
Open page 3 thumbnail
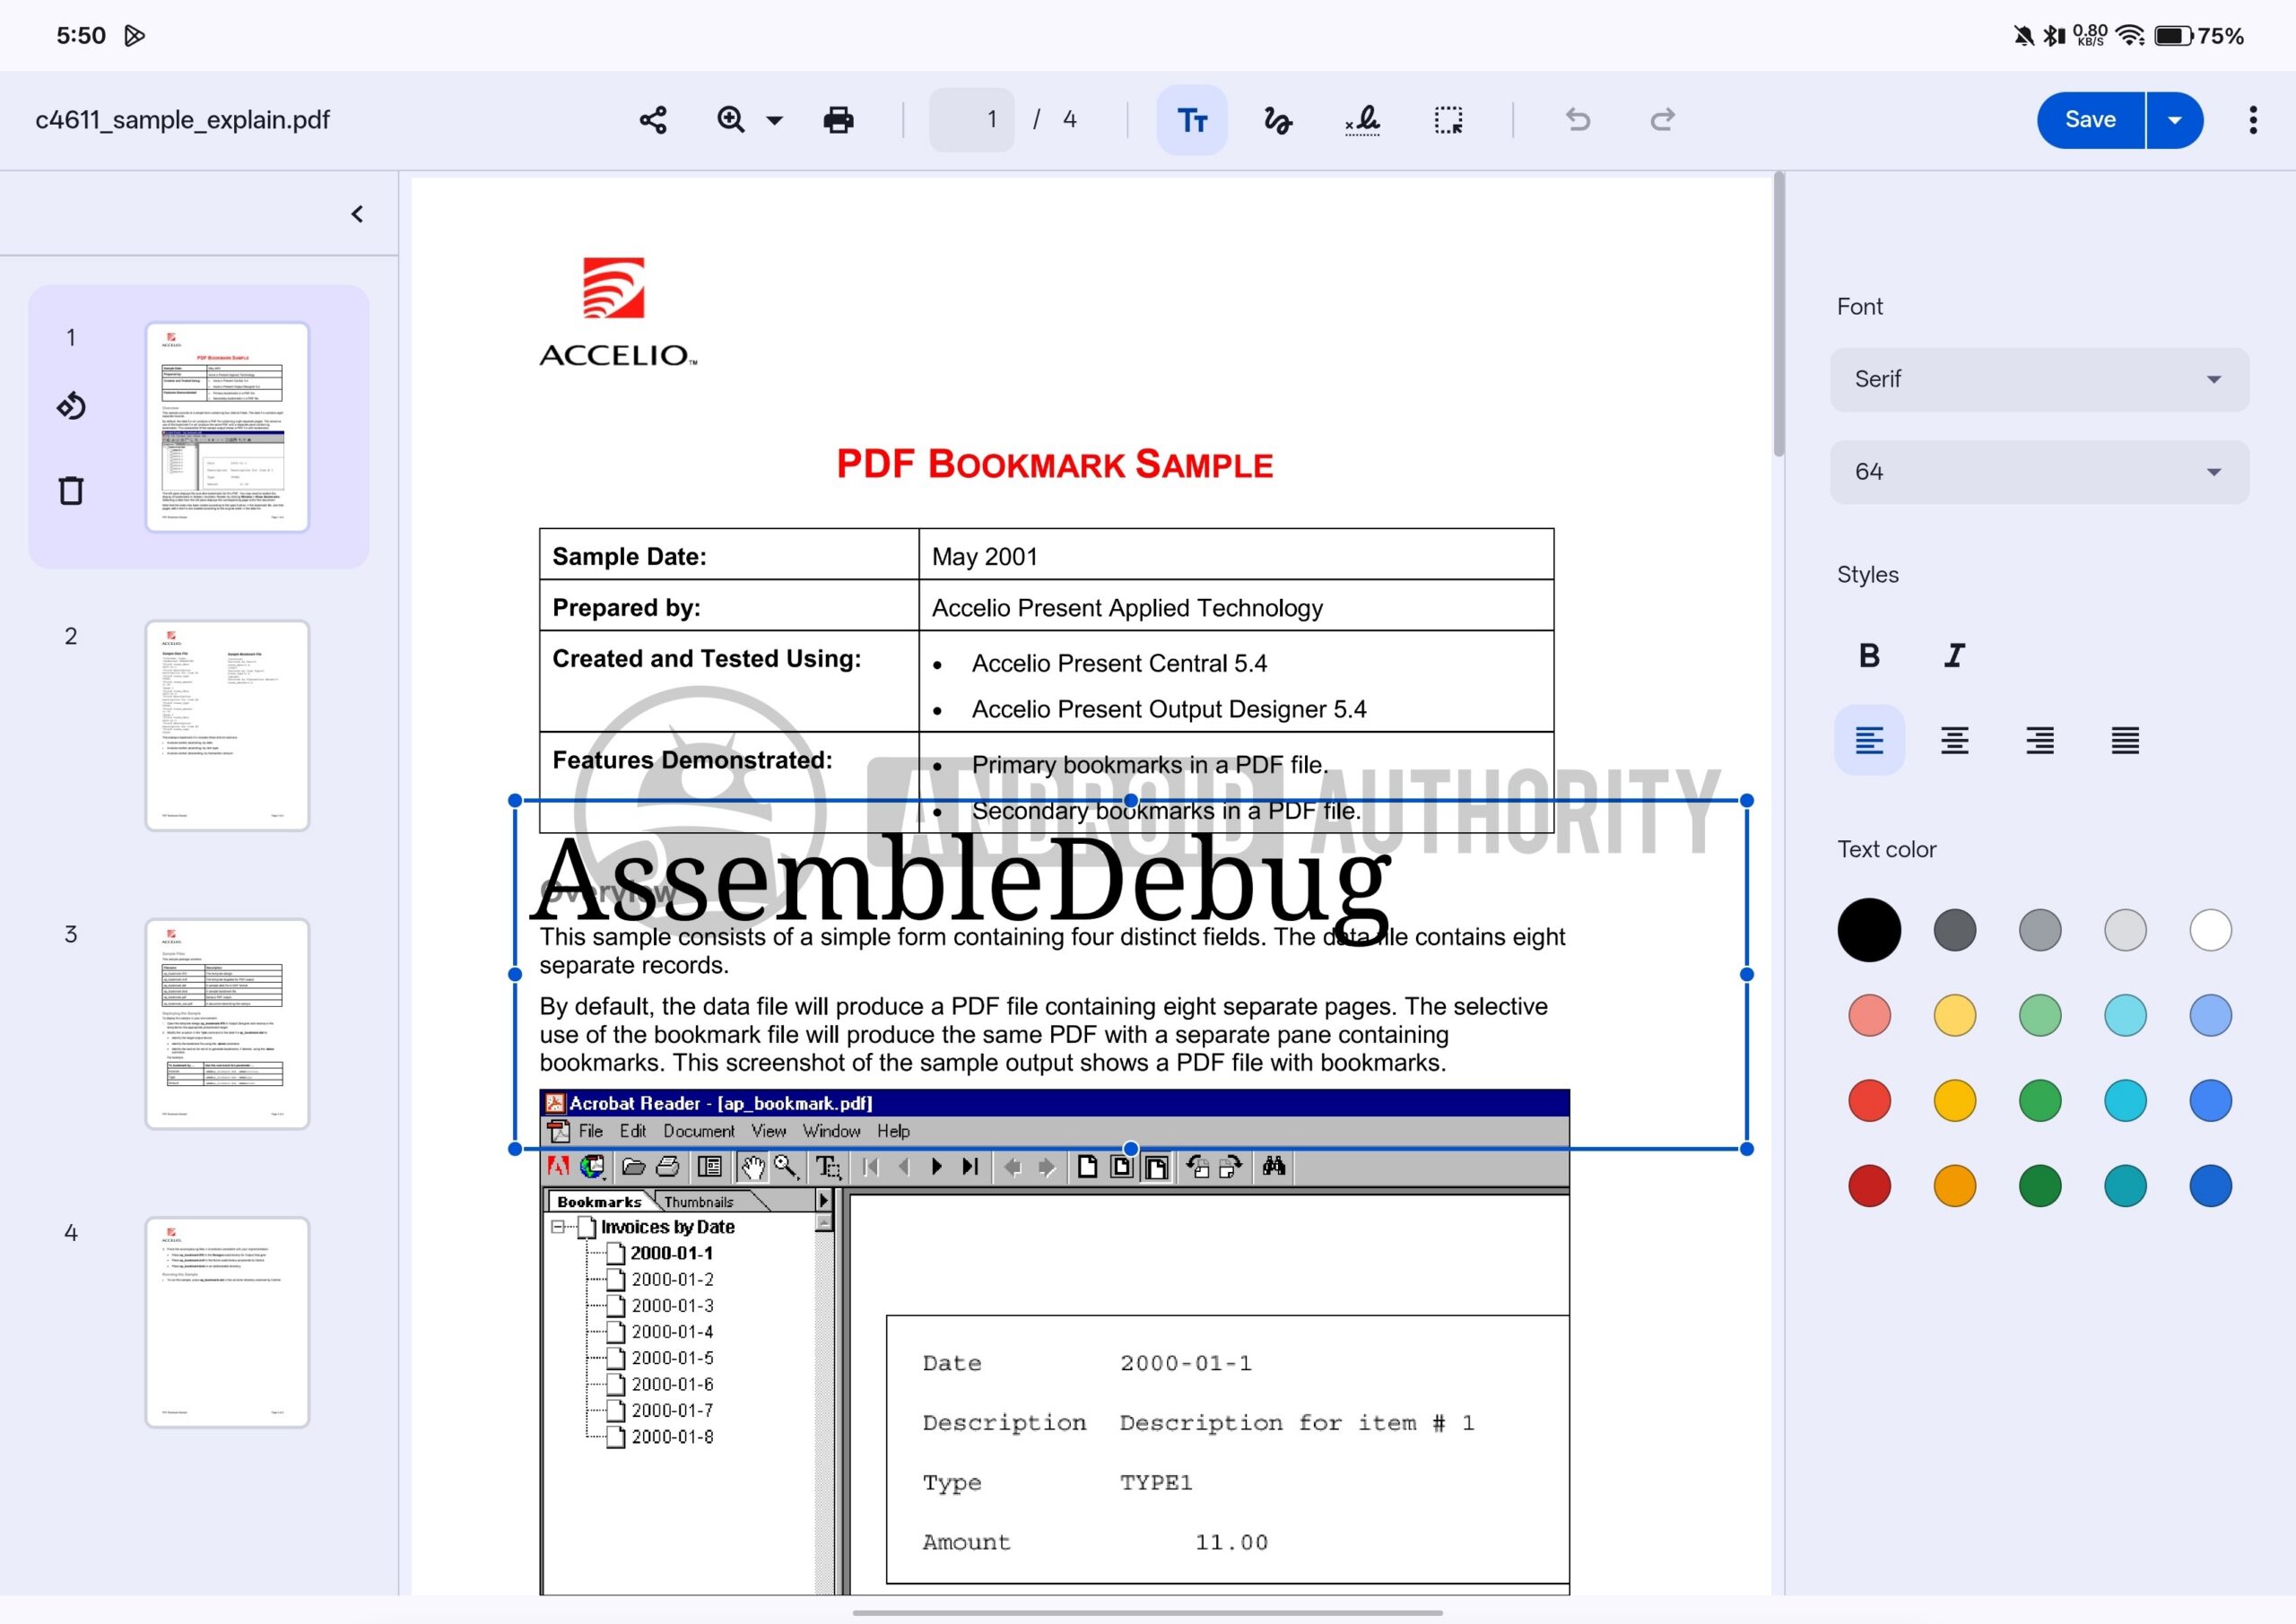228,1024
